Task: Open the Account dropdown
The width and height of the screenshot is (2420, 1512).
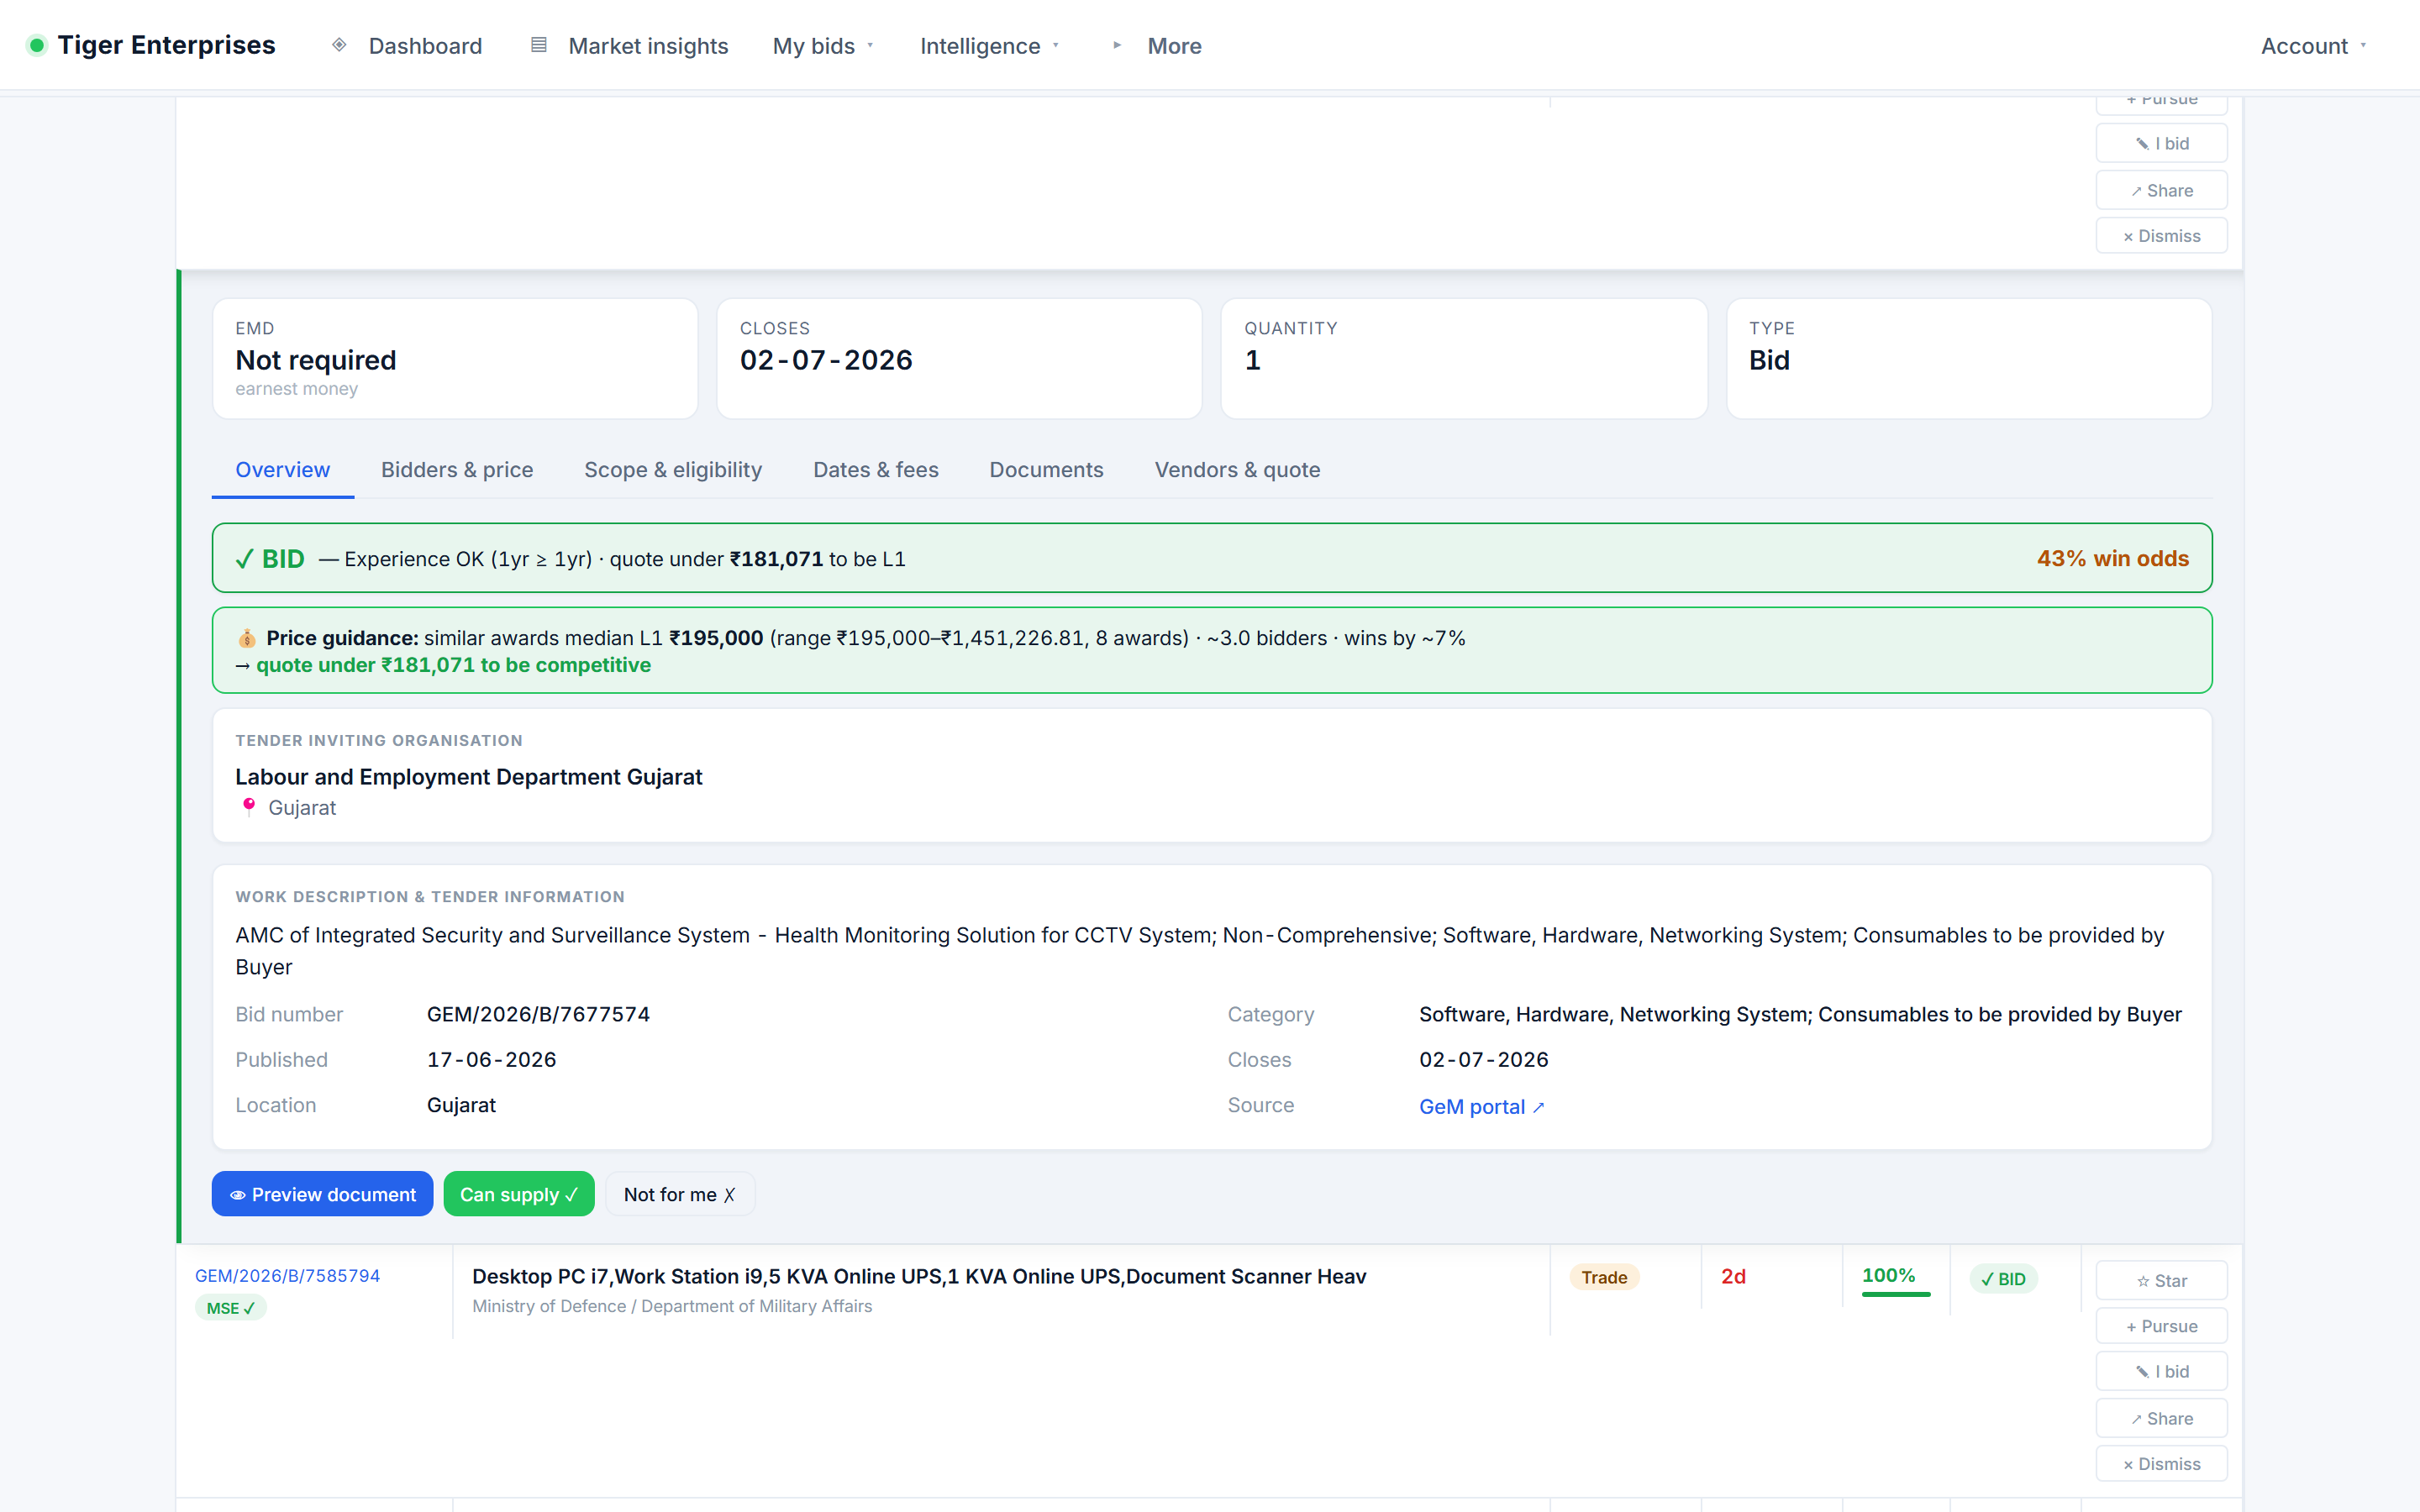Action: pyautogui.click(x=2314, y=45)
